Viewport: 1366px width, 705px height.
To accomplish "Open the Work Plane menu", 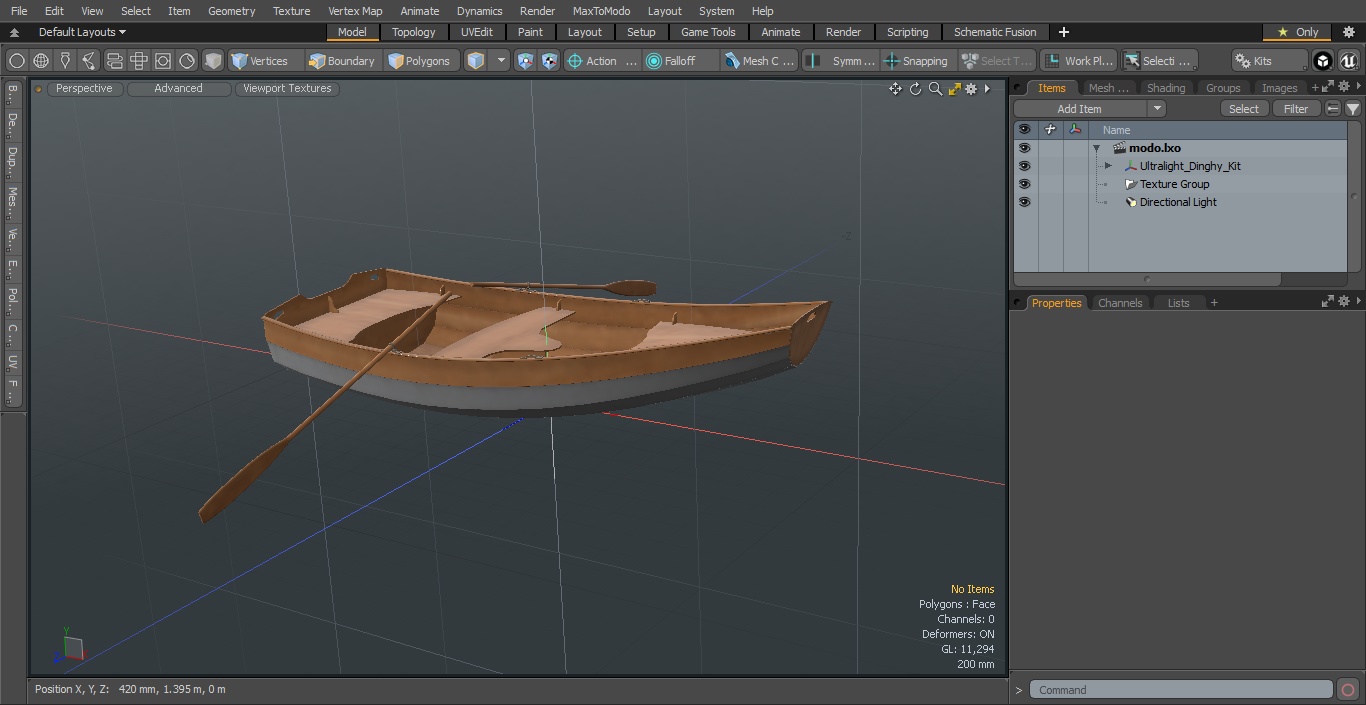I will [1077, 61].
